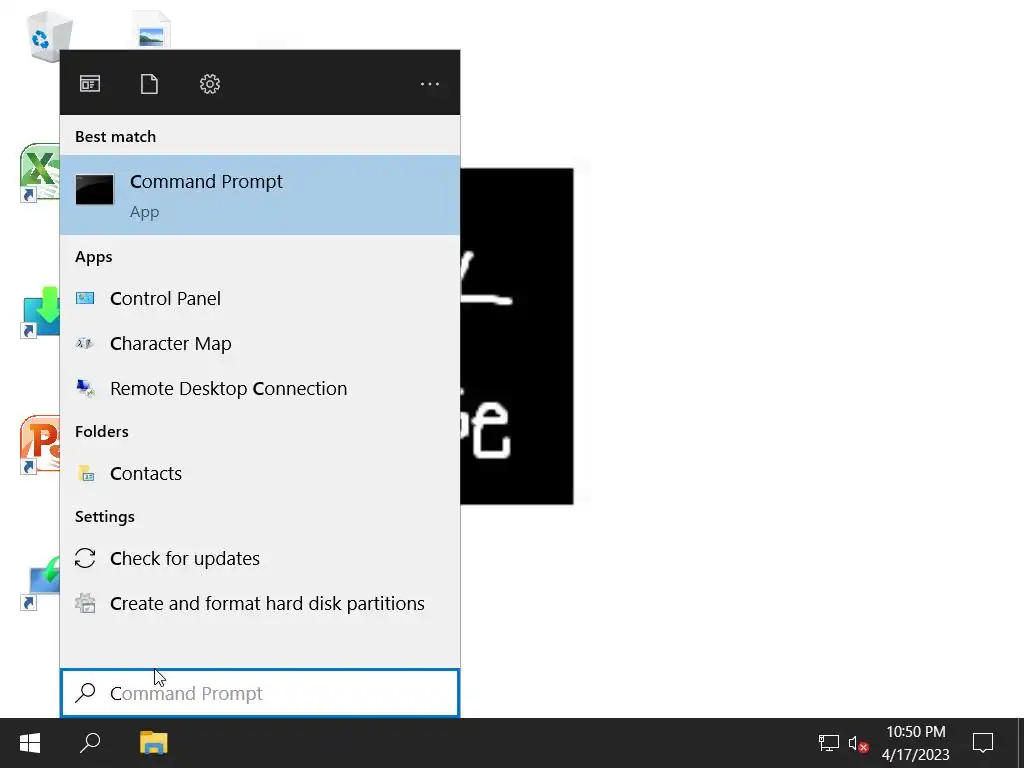This screenshot has height=768, width=1024.
Task: Click the Contacts folder icon
Action: click(86, 473)
